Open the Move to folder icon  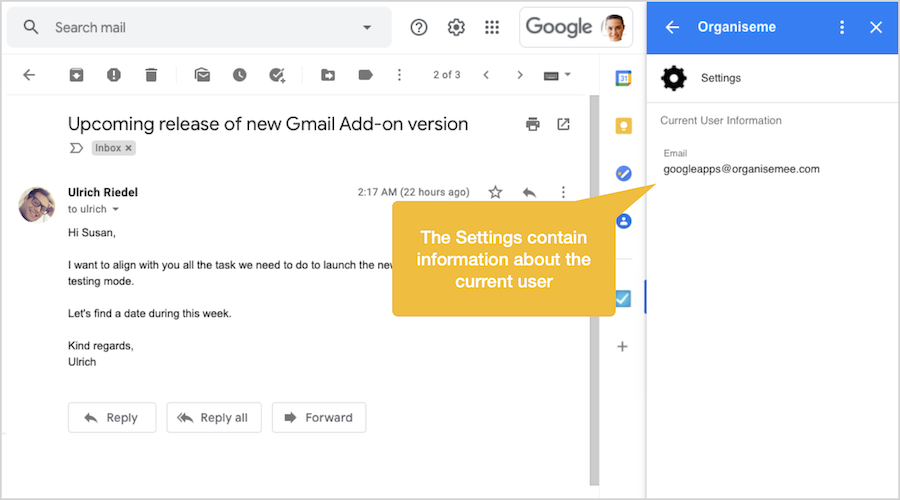[328, 75]
